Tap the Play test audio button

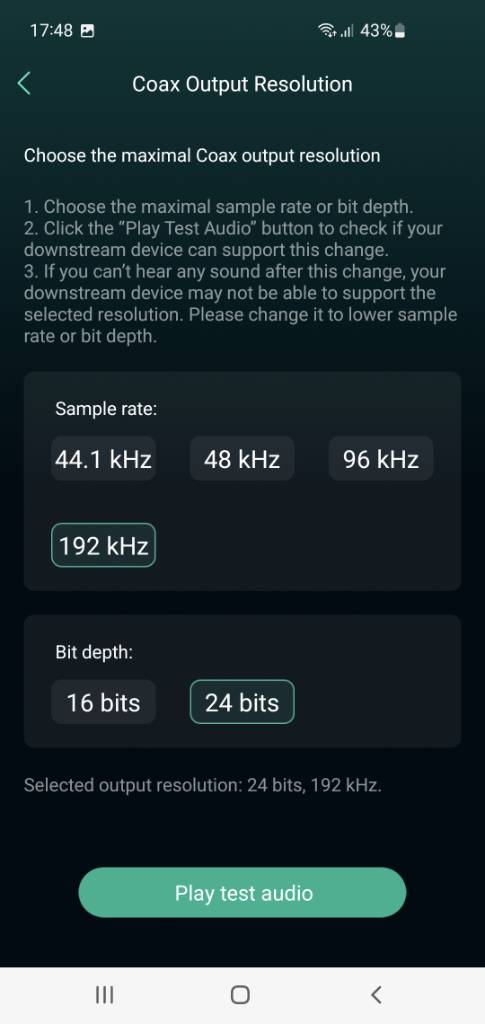pos(242,893)
